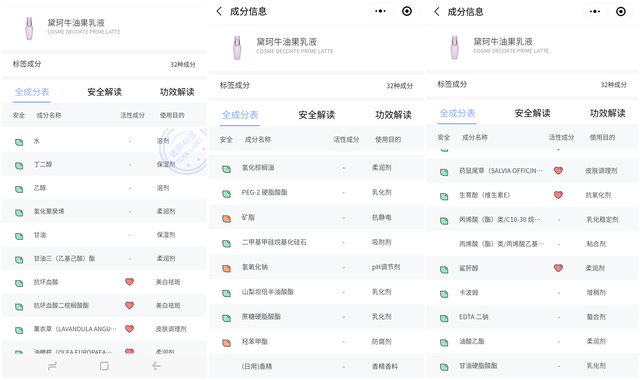Tap 成分信息 header title in middle screen
The width and height of the screenshot is (640, 380).
pyautogui.click(x=248, y=11)
